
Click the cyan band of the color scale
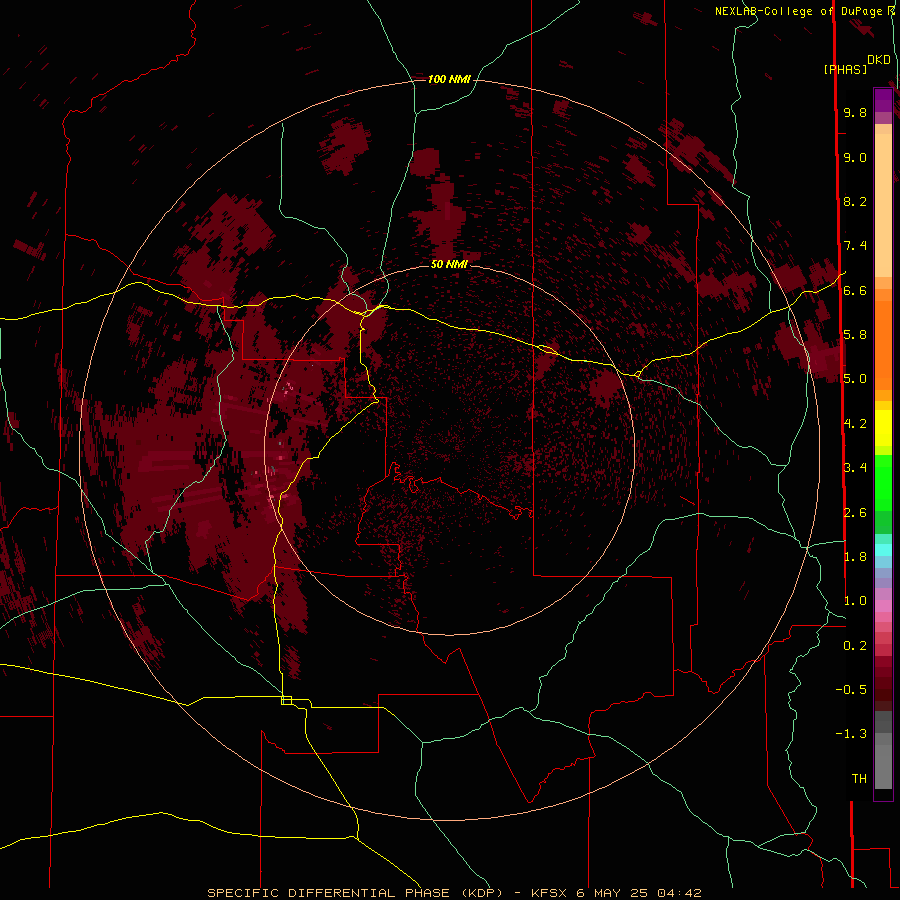(x=883, y=550)
